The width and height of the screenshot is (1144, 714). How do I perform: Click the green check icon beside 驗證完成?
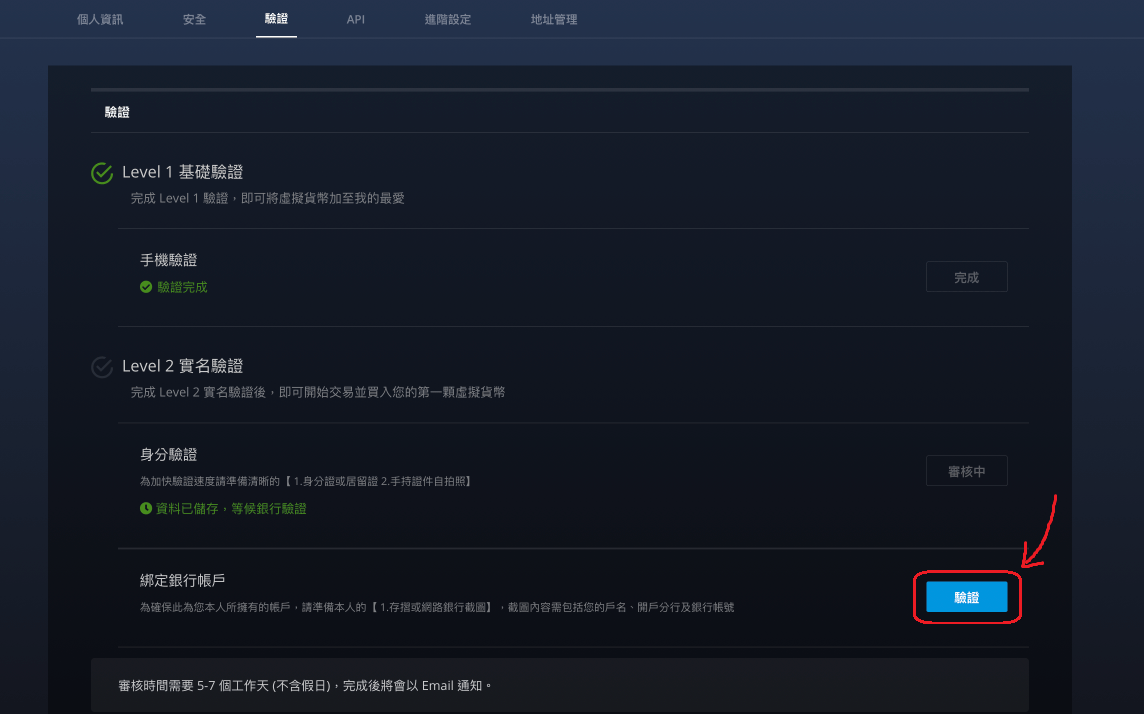click(x=147, y=287)
